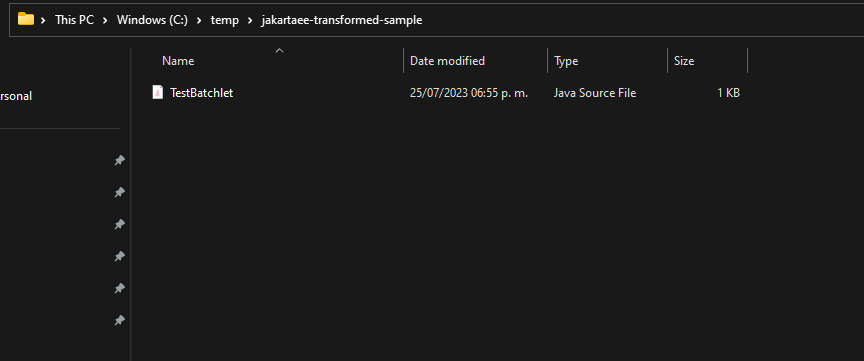Click the fourth pin icon in the sidebar

coord(119,256)
